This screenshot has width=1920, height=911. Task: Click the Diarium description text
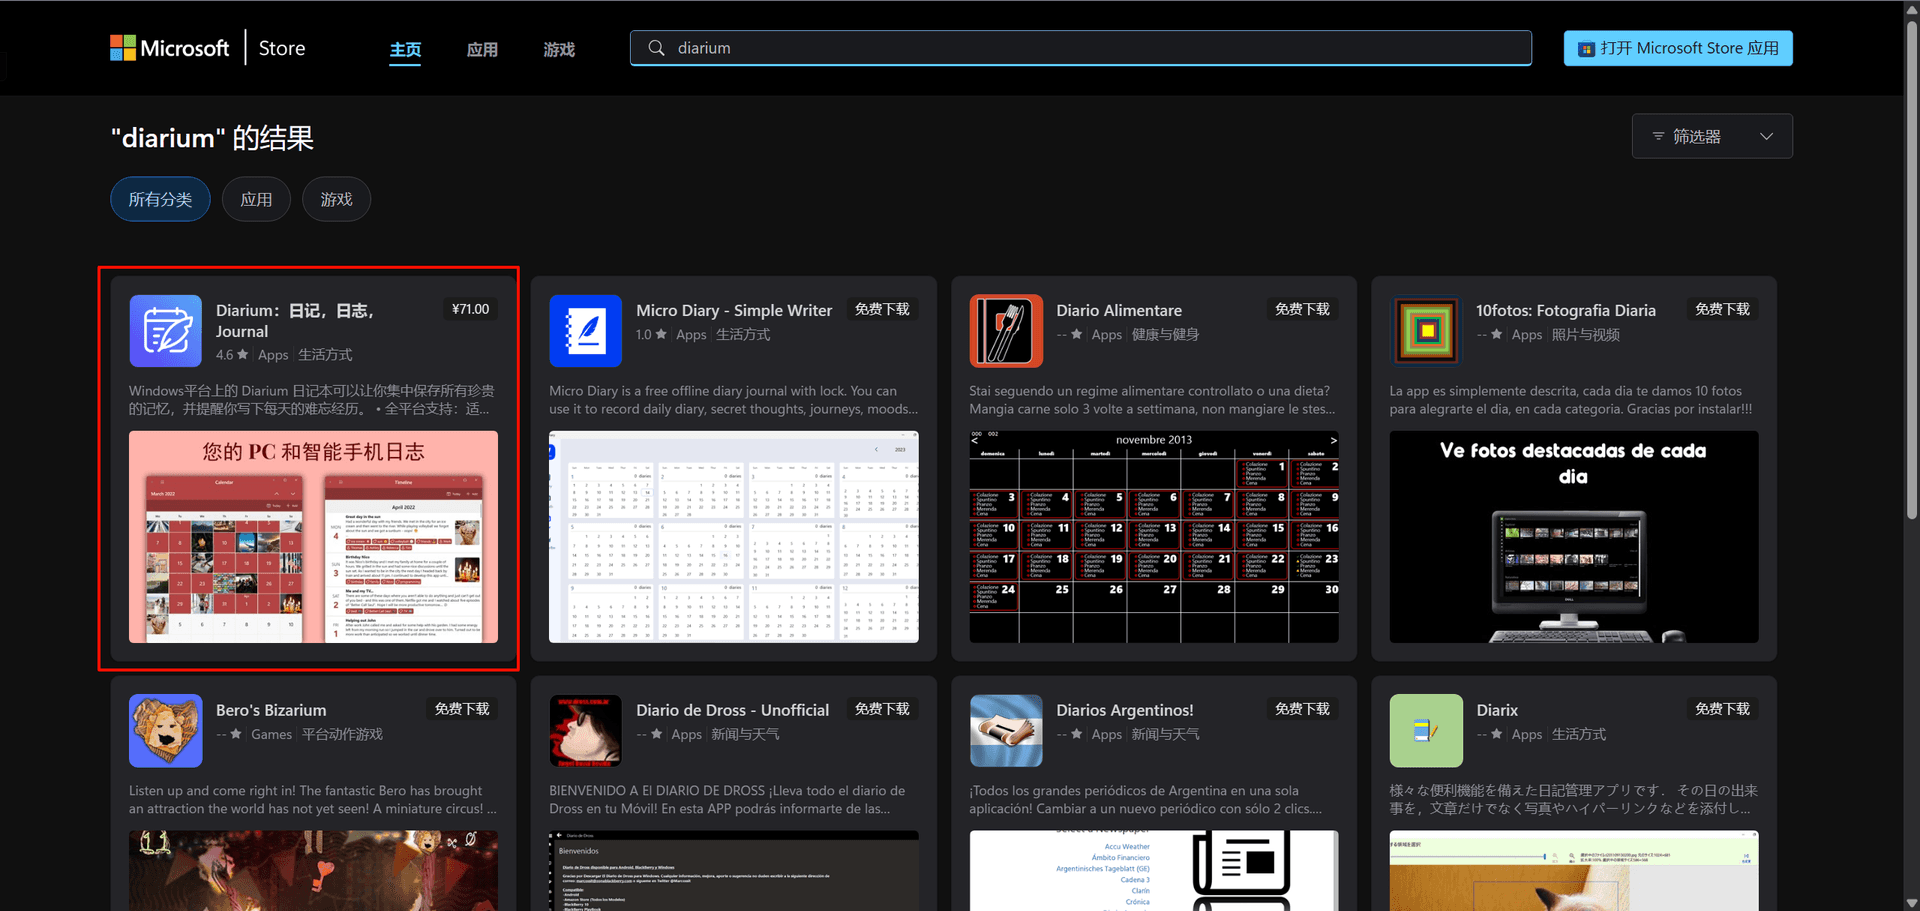point(312,400)
